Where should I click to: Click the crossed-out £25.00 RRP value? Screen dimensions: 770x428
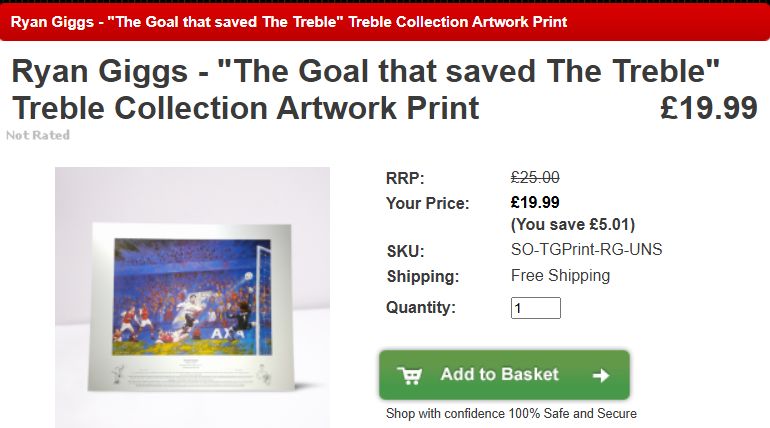click(x=535, y=178)
